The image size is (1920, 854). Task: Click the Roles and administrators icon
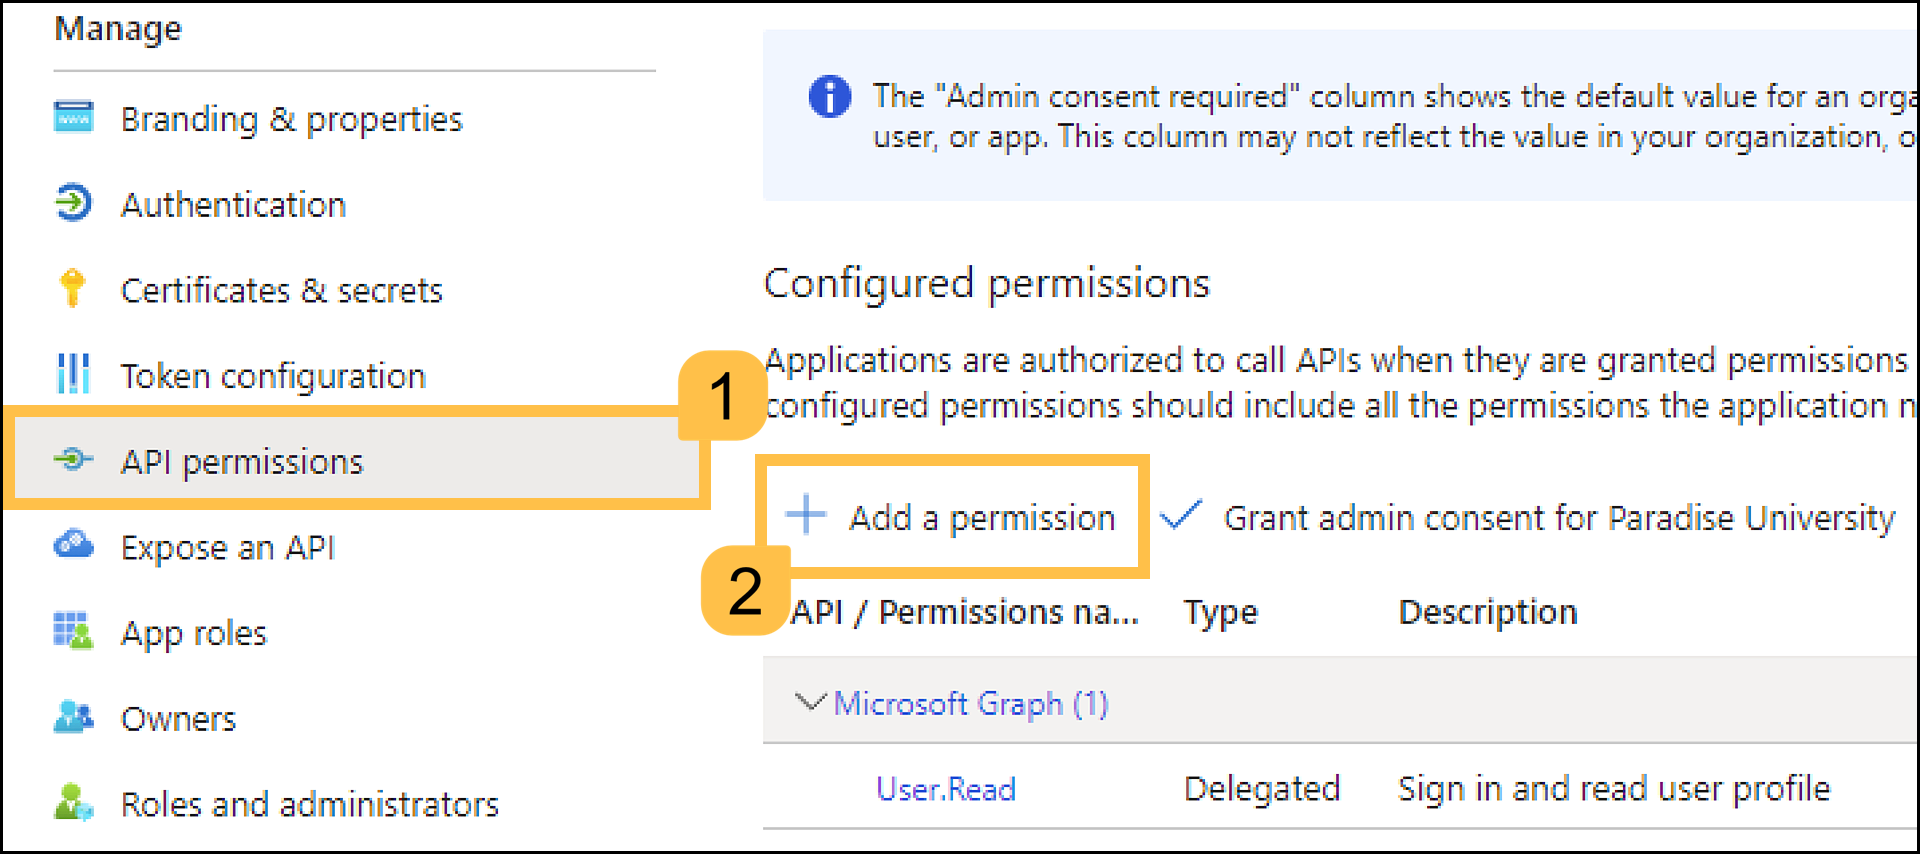(73, 803)
